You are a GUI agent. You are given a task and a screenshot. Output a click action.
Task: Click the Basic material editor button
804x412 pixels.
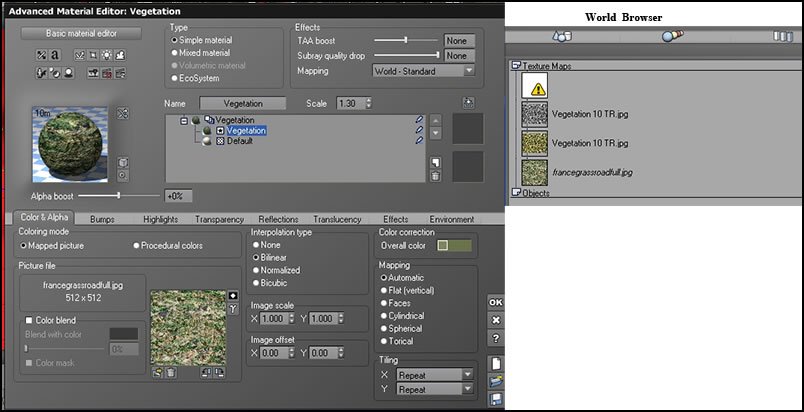pyautogui.click(x=82, y=33)
